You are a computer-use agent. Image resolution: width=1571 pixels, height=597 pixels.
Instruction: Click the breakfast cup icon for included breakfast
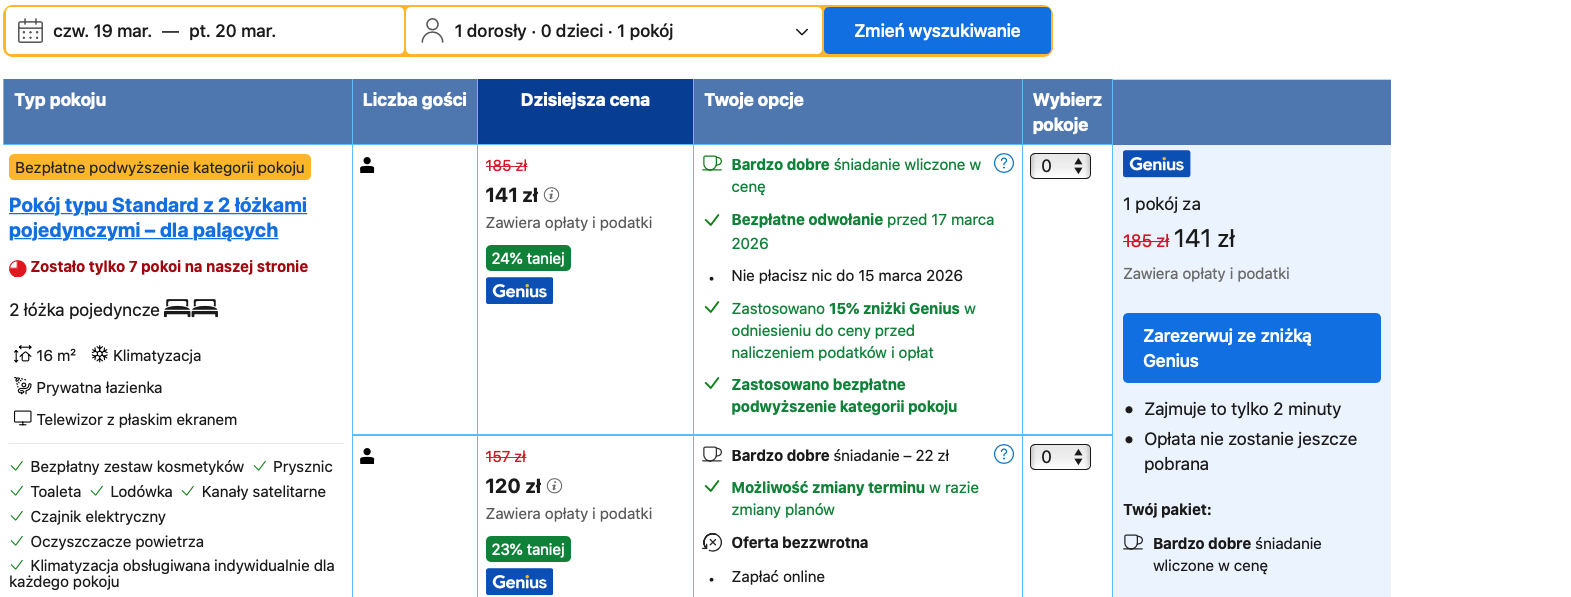712,163
